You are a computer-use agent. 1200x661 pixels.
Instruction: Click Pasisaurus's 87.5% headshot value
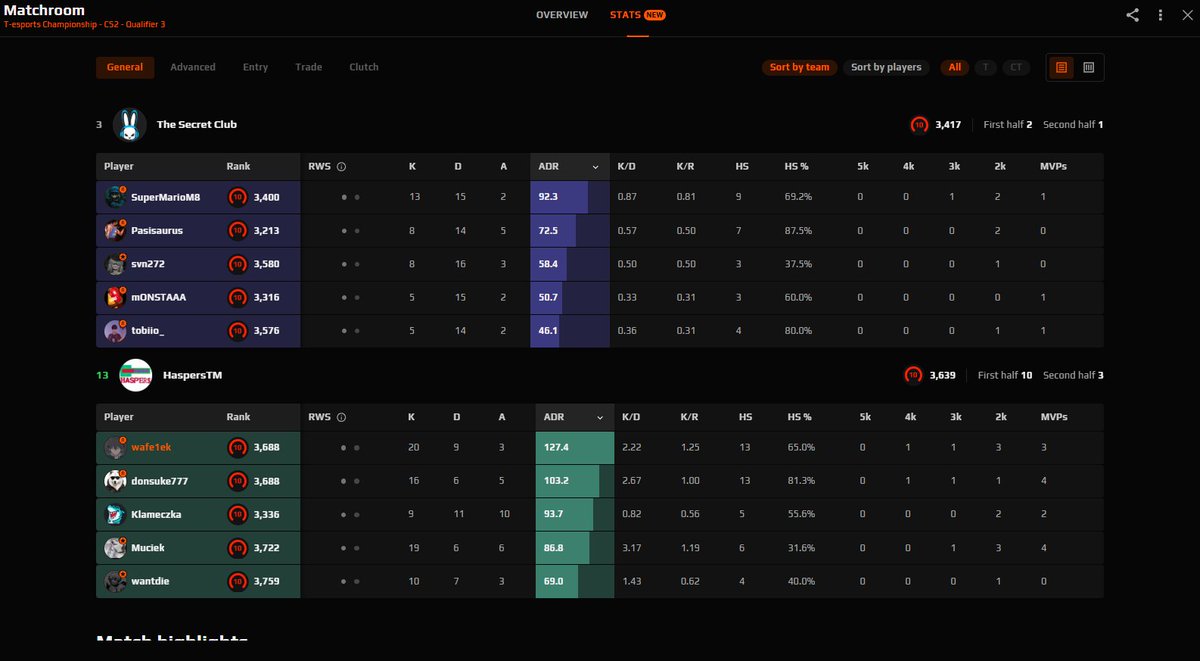pyautogui.click(x=798, y=231)
